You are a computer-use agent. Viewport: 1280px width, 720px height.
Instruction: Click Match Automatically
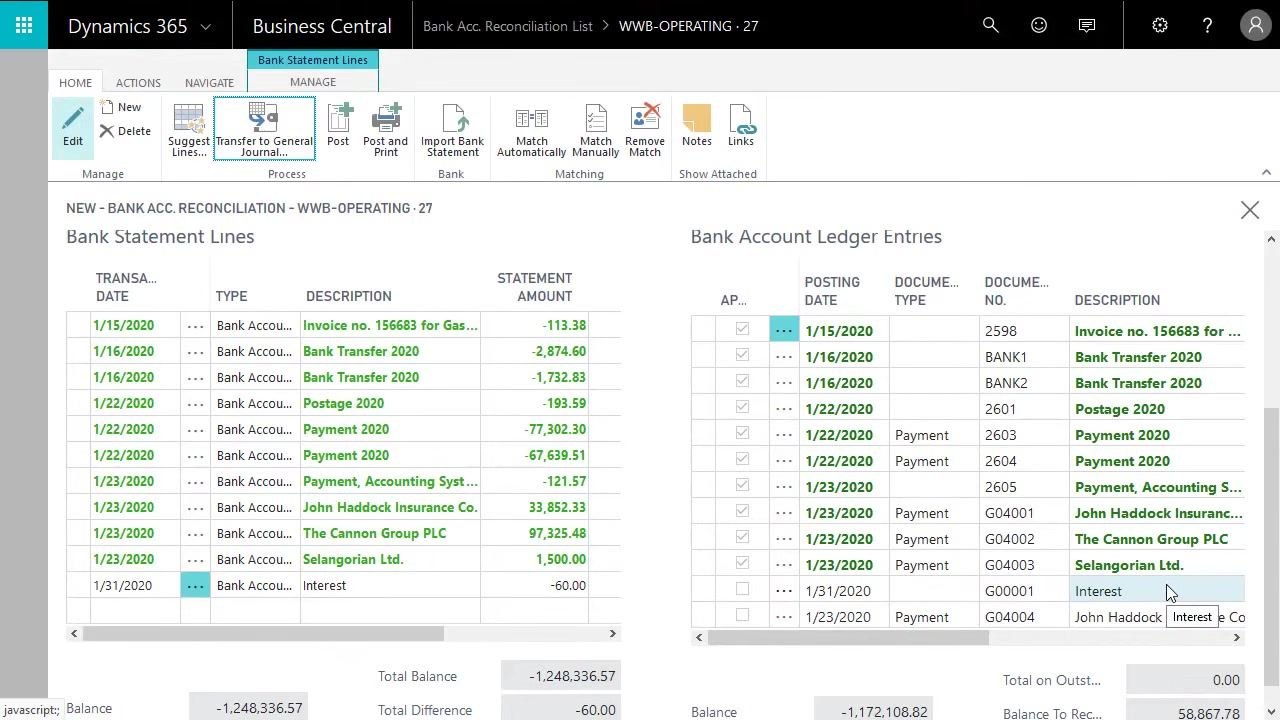point(531,130)
